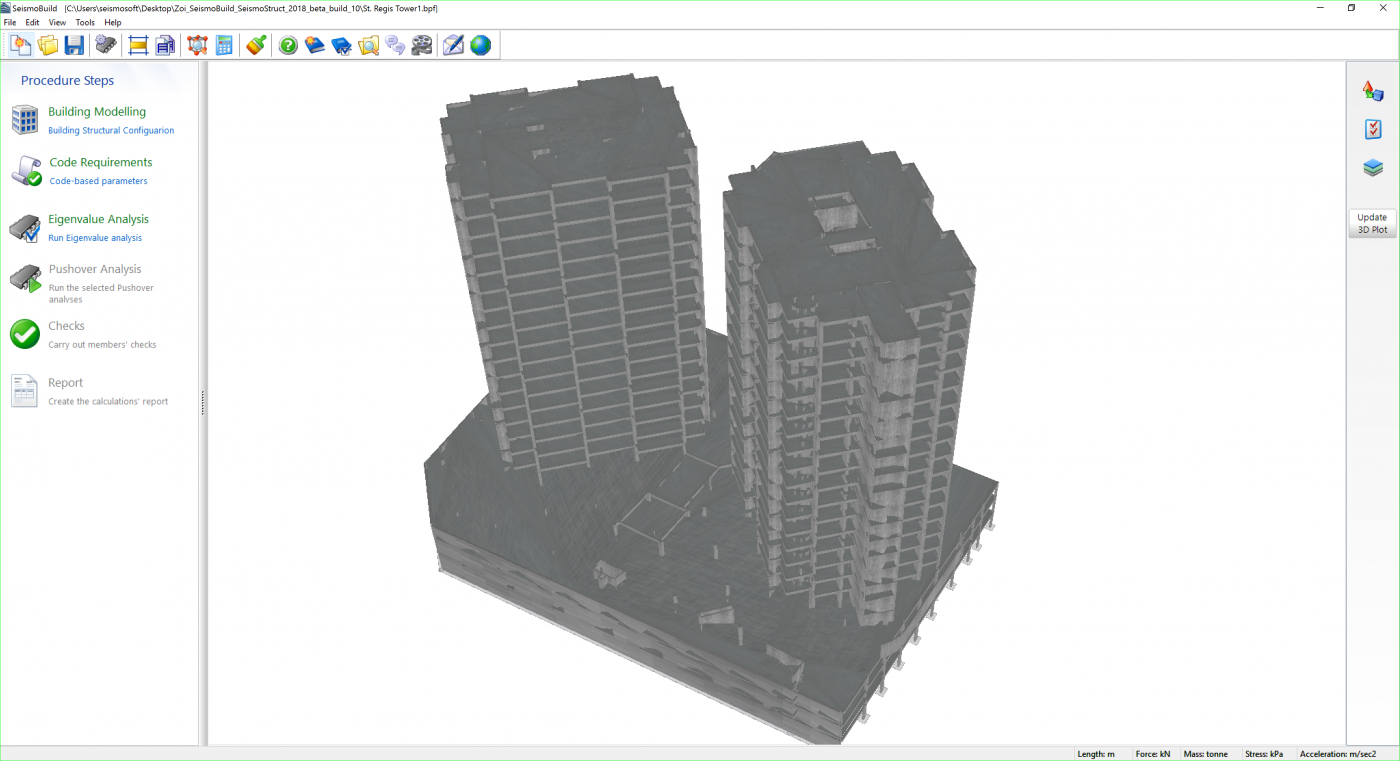This screenshot has width=1400, height=761.
Task: Click the sidebar splitter handle
Action: [x=203, y=402]
